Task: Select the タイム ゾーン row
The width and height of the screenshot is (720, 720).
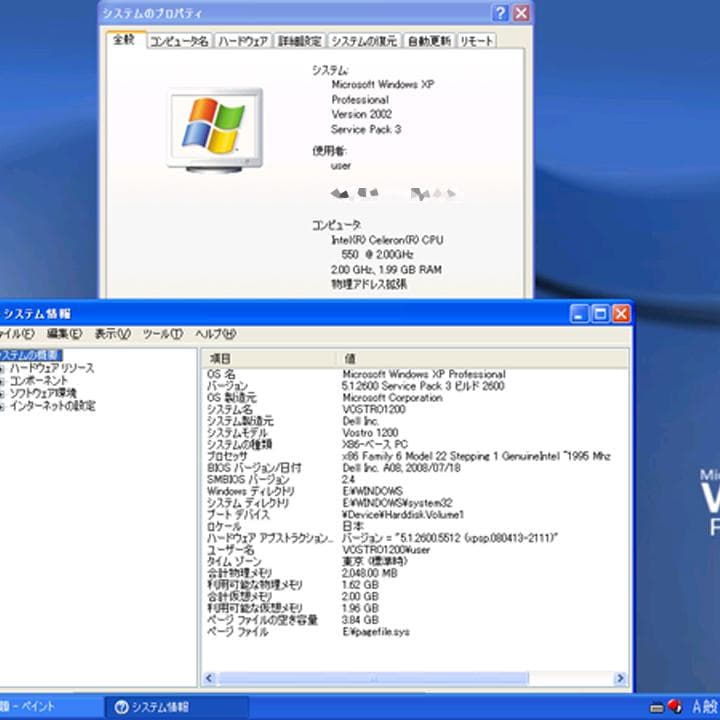Action: pyautogui.click(x=415, y=562)
